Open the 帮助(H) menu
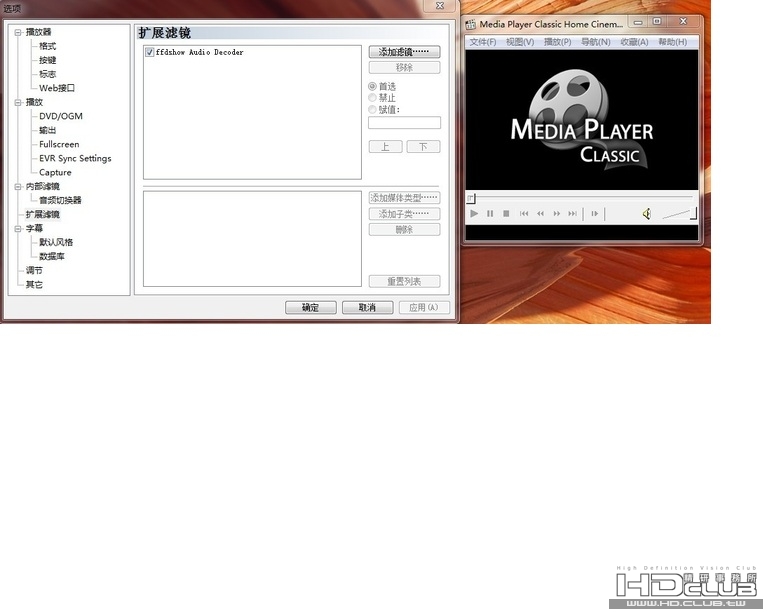 point(672,42)
